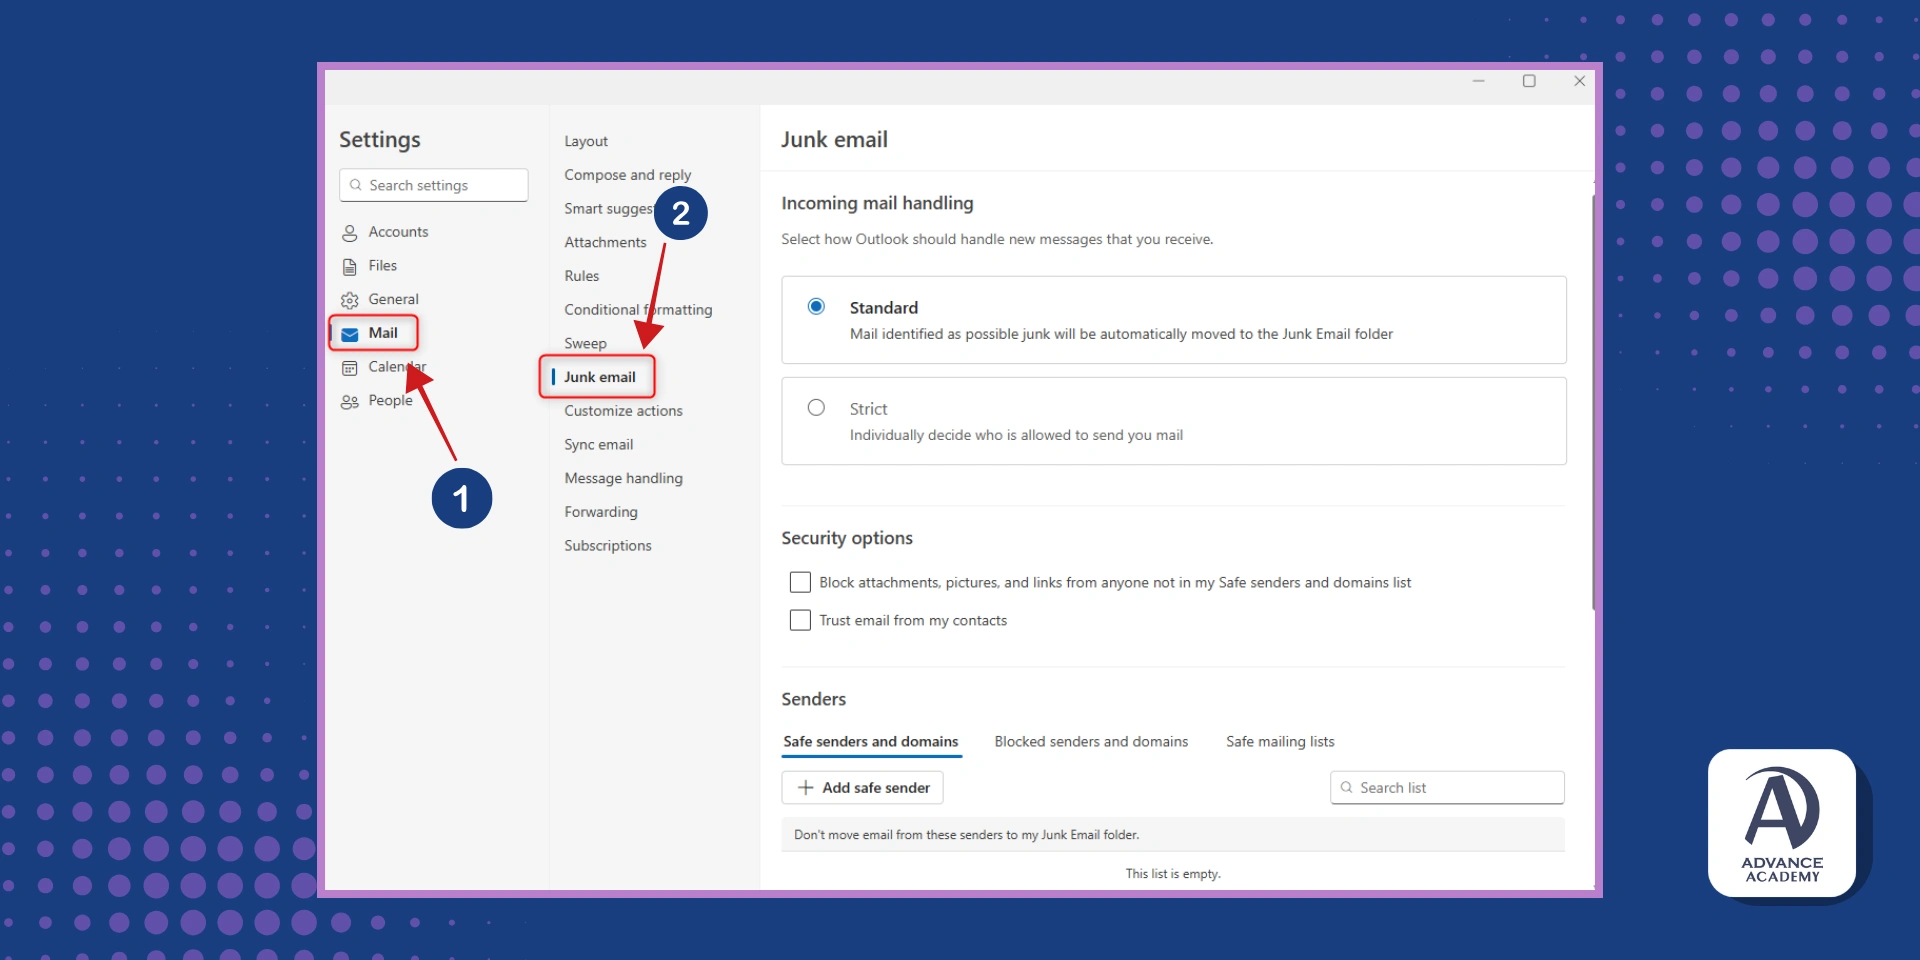The width and height of the screenshot is (1920, 960).
Task: Open Message handling settings
Action: coord(623,479)
